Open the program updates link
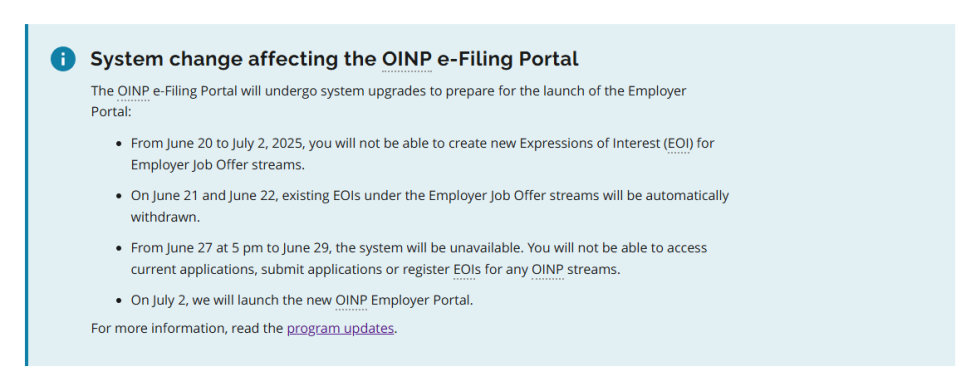Image resolution: width=966 pixels, height=386 pixels. 340,328
